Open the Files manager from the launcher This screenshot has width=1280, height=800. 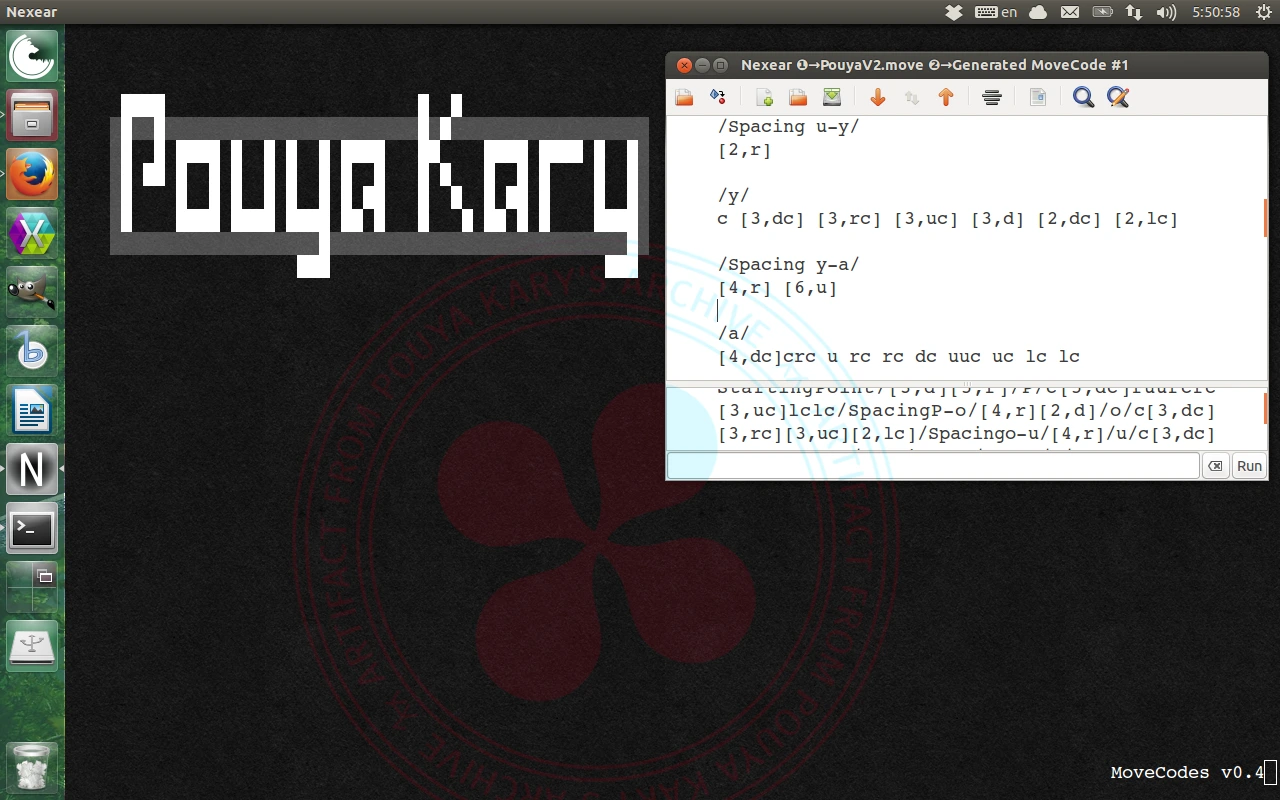(x=32, y=115)
